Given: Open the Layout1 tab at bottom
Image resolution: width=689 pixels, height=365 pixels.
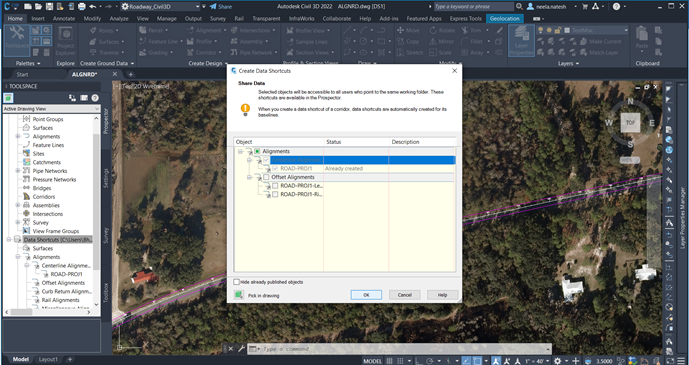Looking at the screenshot, I should click(x=48, y=359).
